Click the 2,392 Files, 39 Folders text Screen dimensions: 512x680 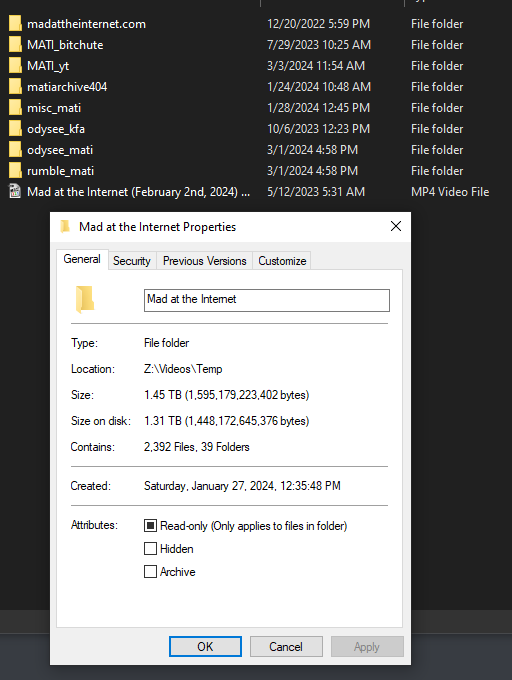[196, 447]
